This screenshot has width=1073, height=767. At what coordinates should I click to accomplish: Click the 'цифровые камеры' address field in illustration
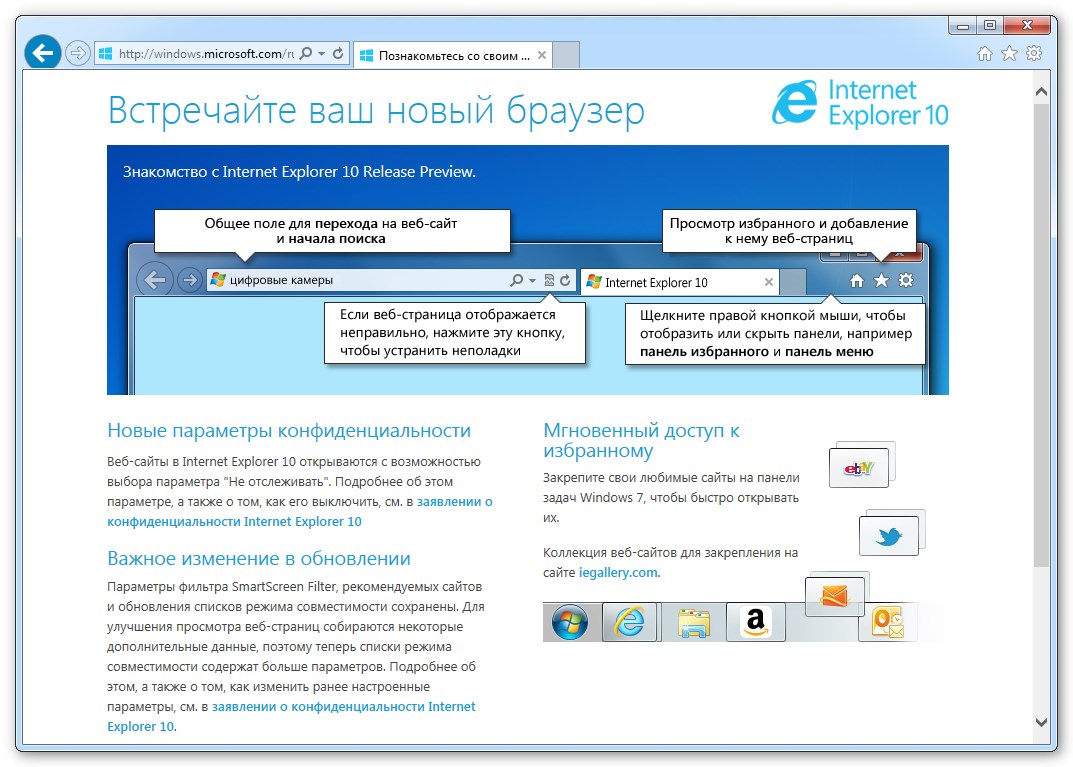(x=356, y=280)
